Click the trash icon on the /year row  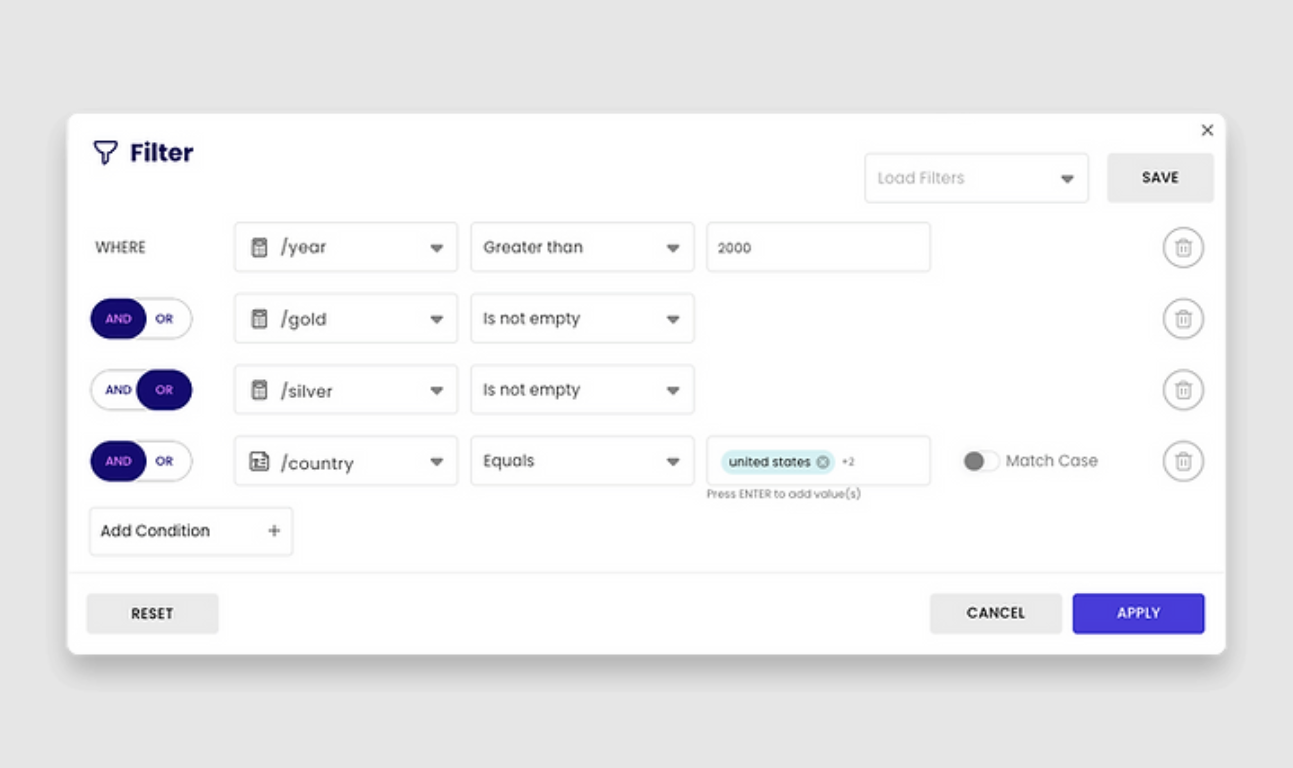[x=1183, y=247]
